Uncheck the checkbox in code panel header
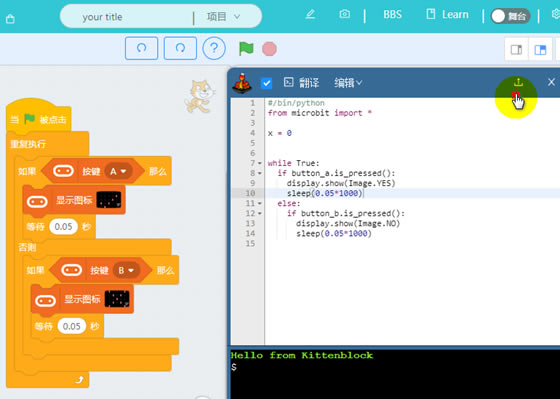Viewport: 560px width, 399px height. pos(266,83)
